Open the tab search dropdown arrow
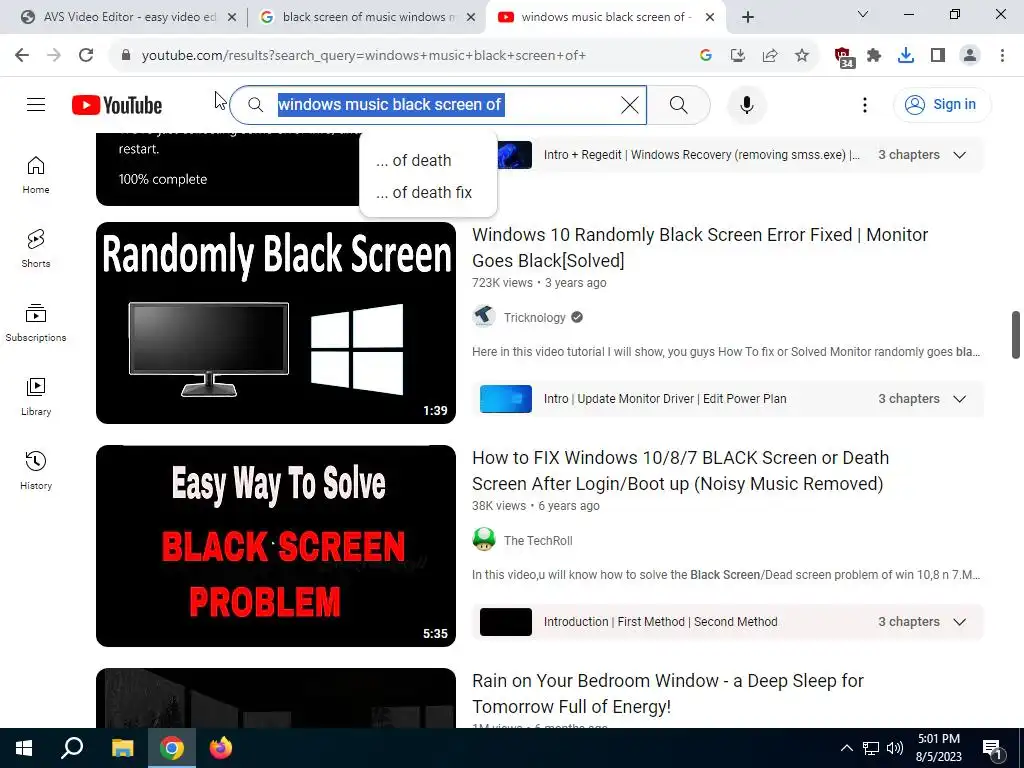This screenshot has width=1024, height=768. tap(863, 14)
